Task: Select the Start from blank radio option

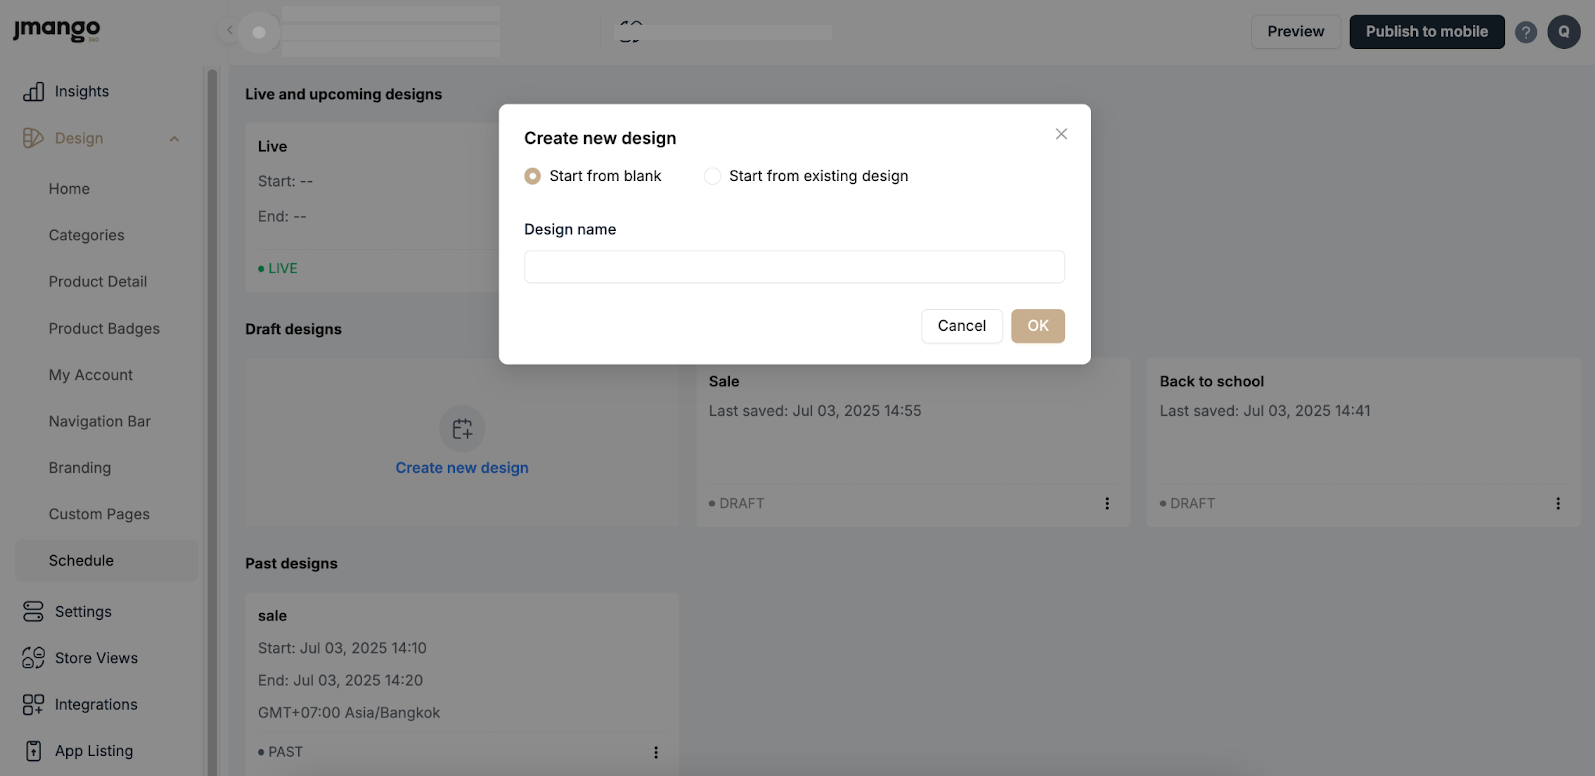Action: point(533,176)
